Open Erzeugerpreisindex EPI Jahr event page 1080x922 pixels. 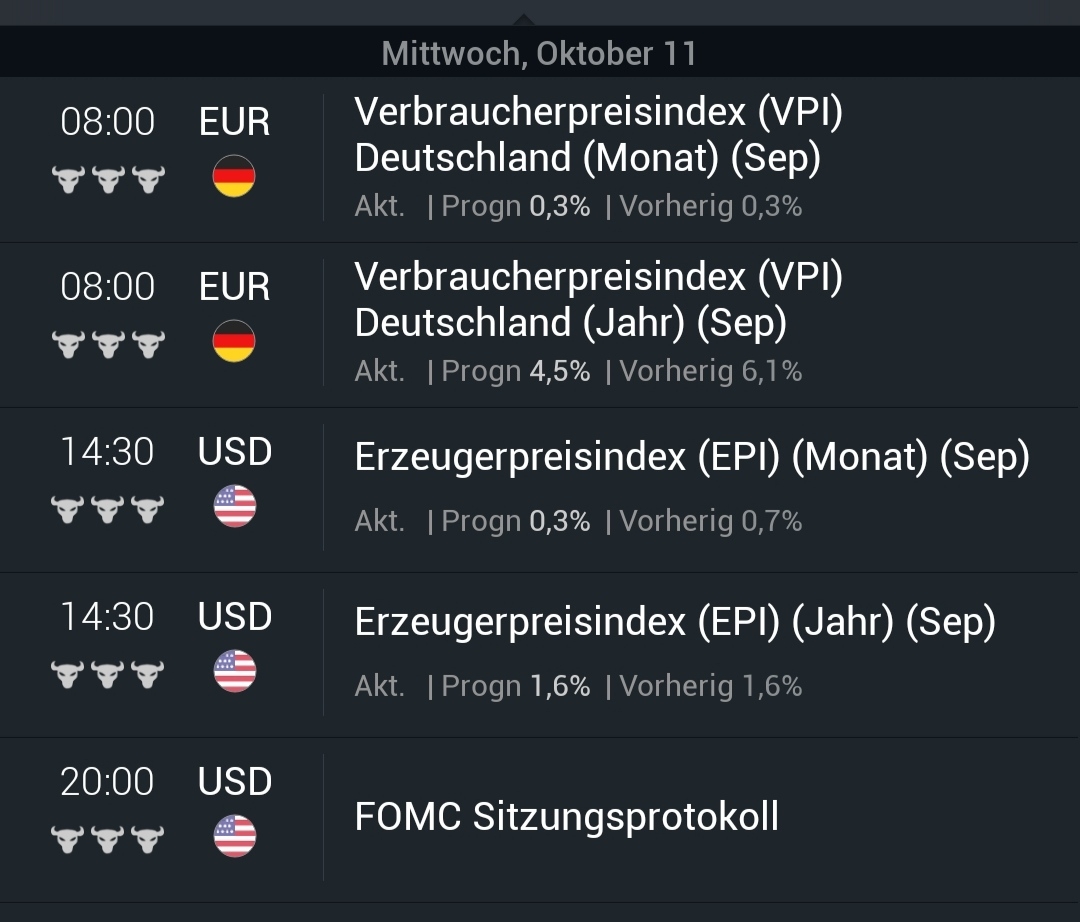point(673,620)
